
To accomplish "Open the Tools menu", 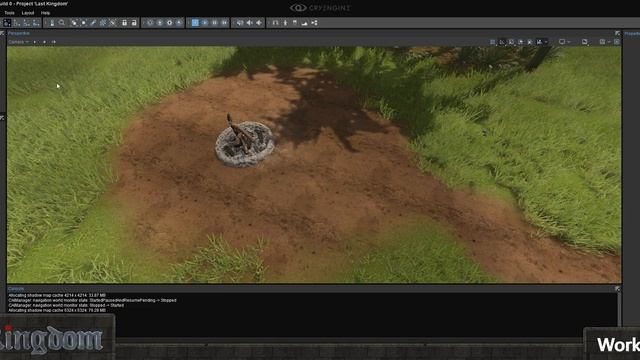I will click(9, 13).
